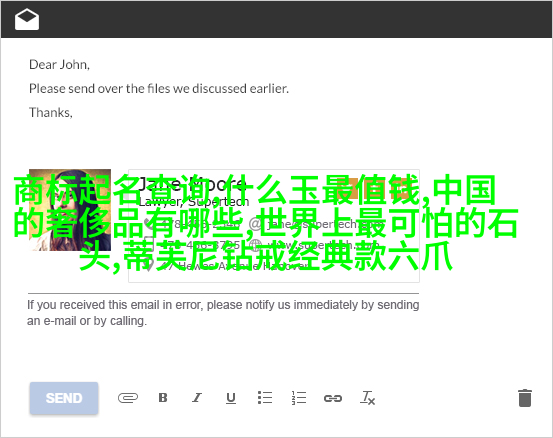The width and height of the screenshot is (553, 438).
Task: Insert a numbered list
Action: point(299,398)
